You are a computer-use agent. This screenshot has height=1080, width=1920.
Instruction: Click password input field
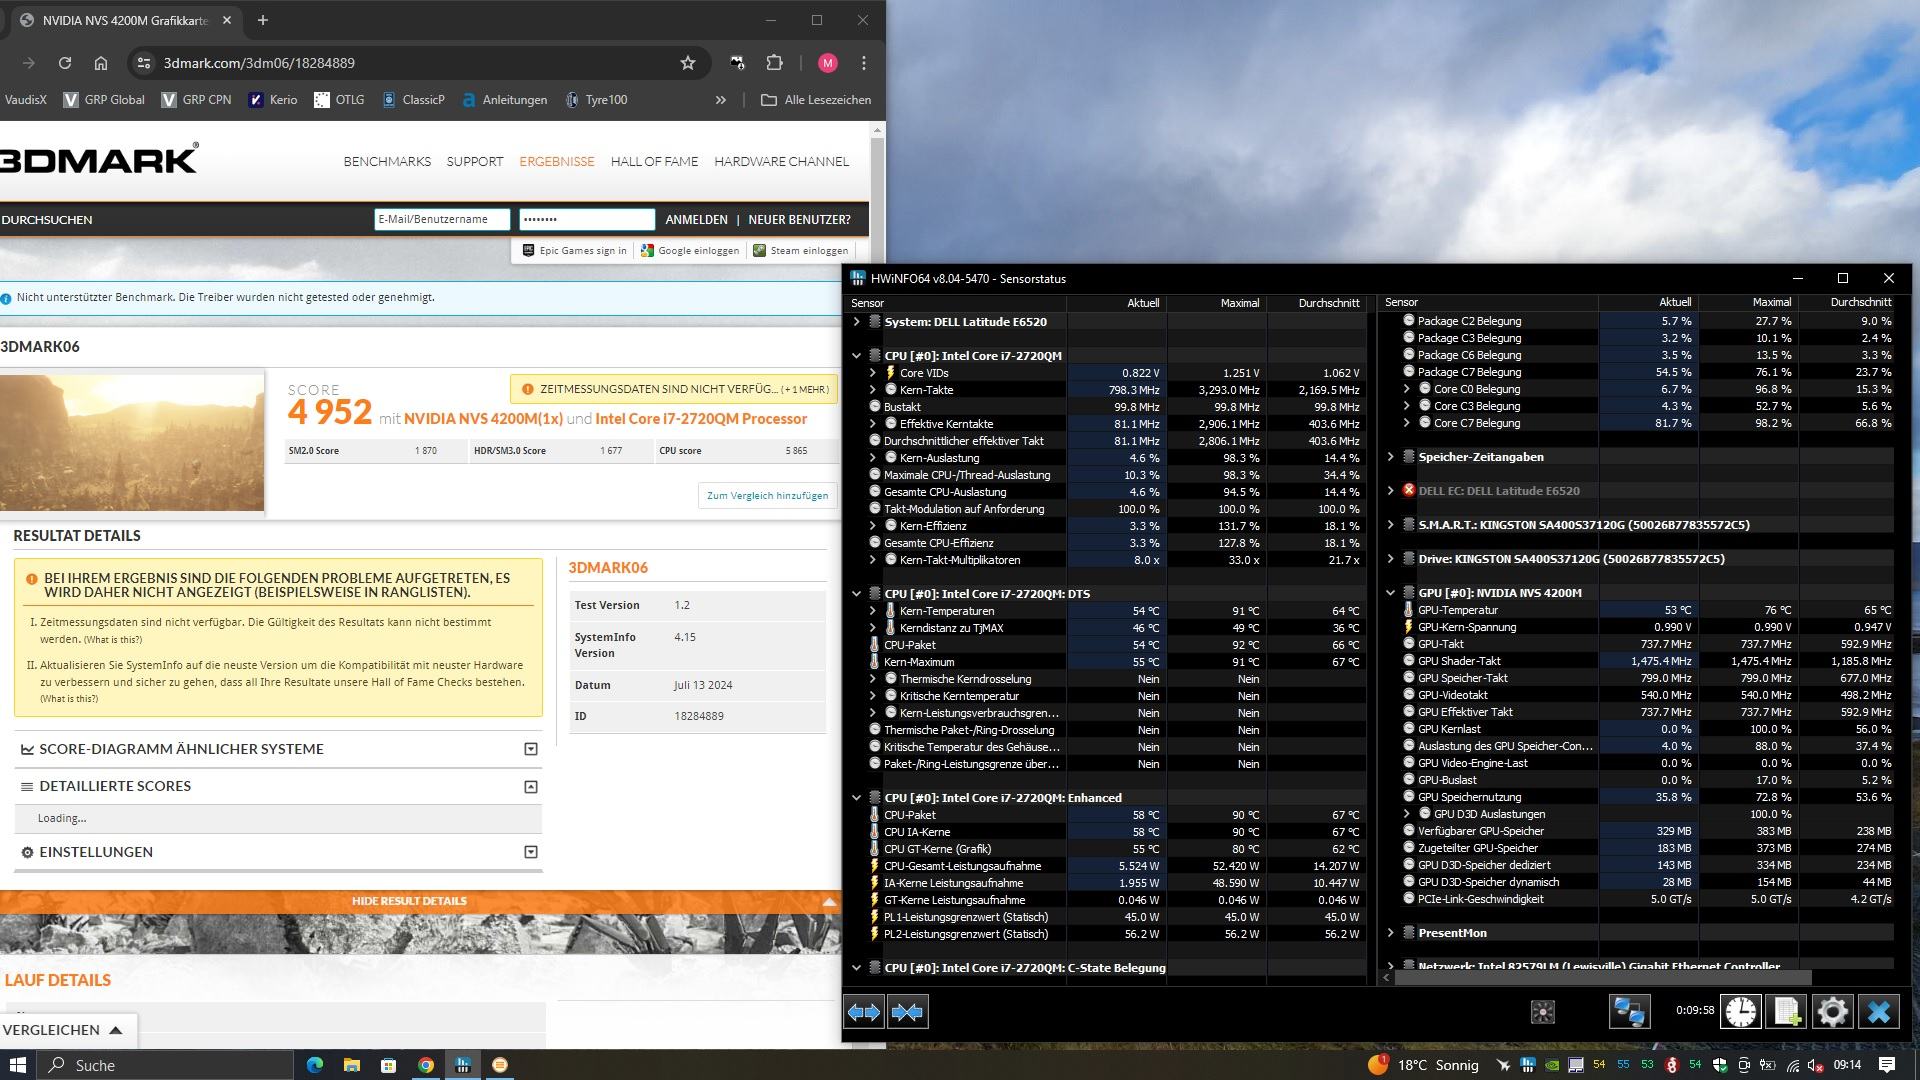[x=587, y=220]
